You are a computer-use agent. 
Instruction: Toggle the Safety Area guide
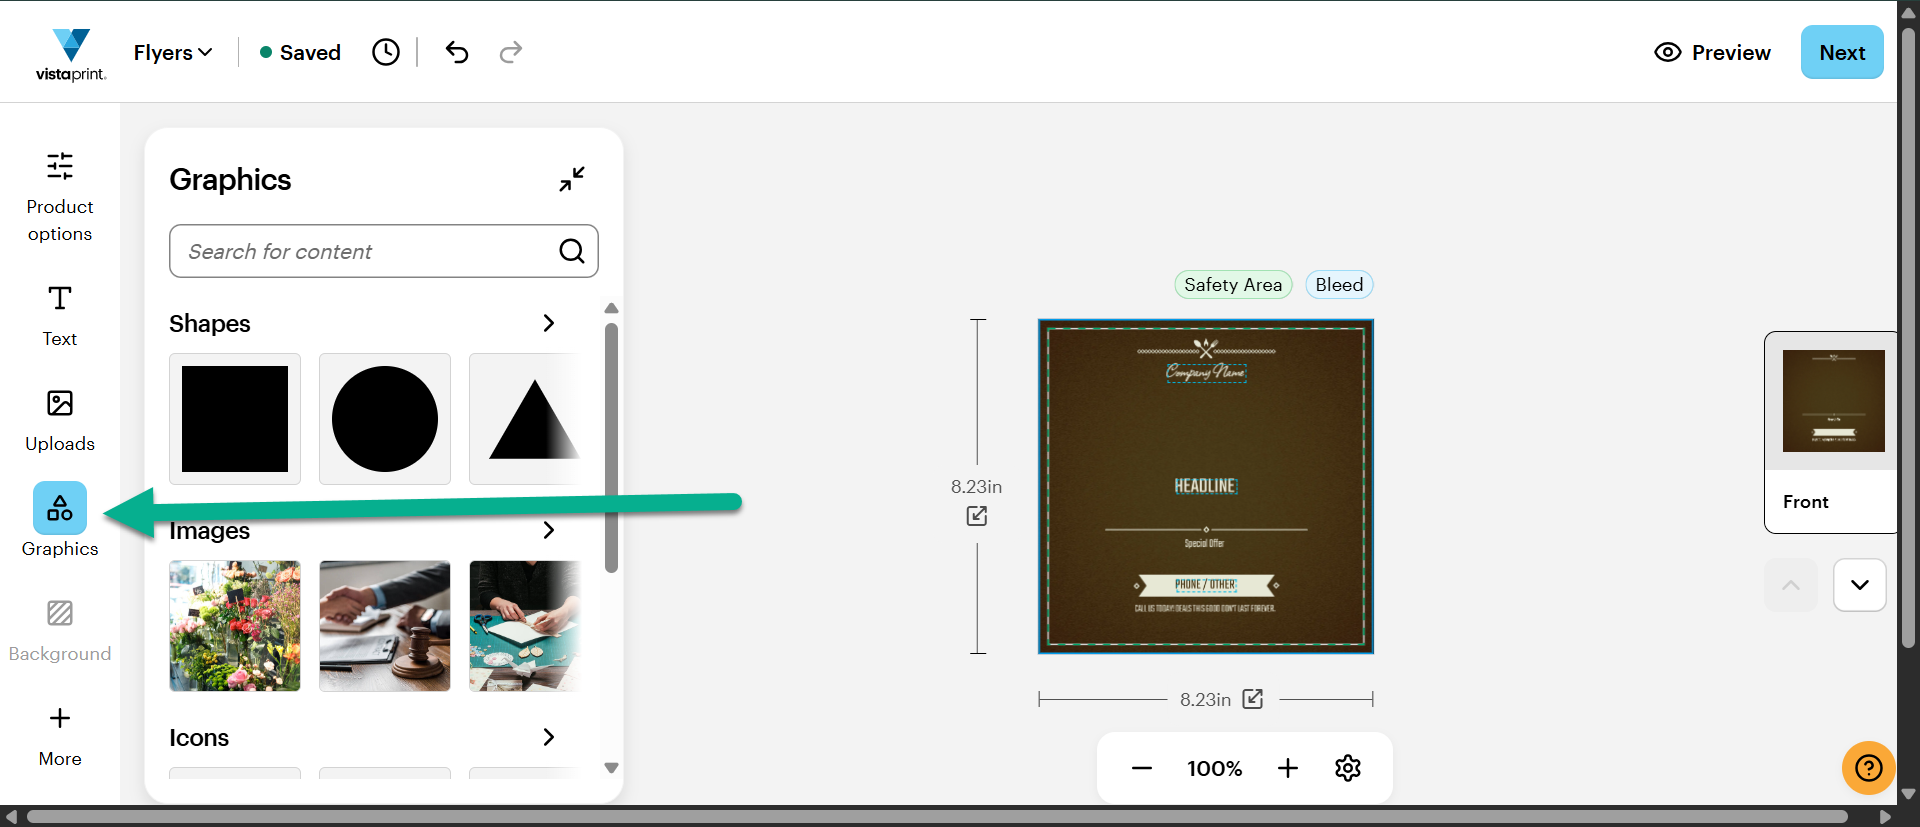point(1233,285)
